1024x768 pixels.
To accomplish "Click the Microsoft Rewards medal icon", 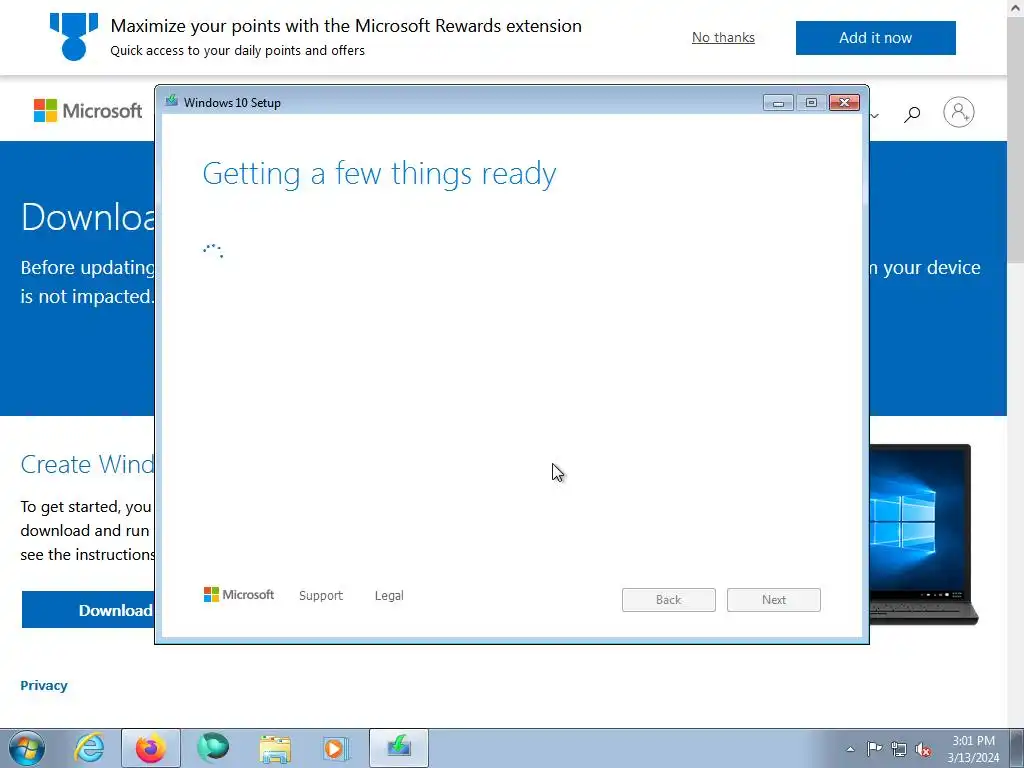I will pos(74,37).
